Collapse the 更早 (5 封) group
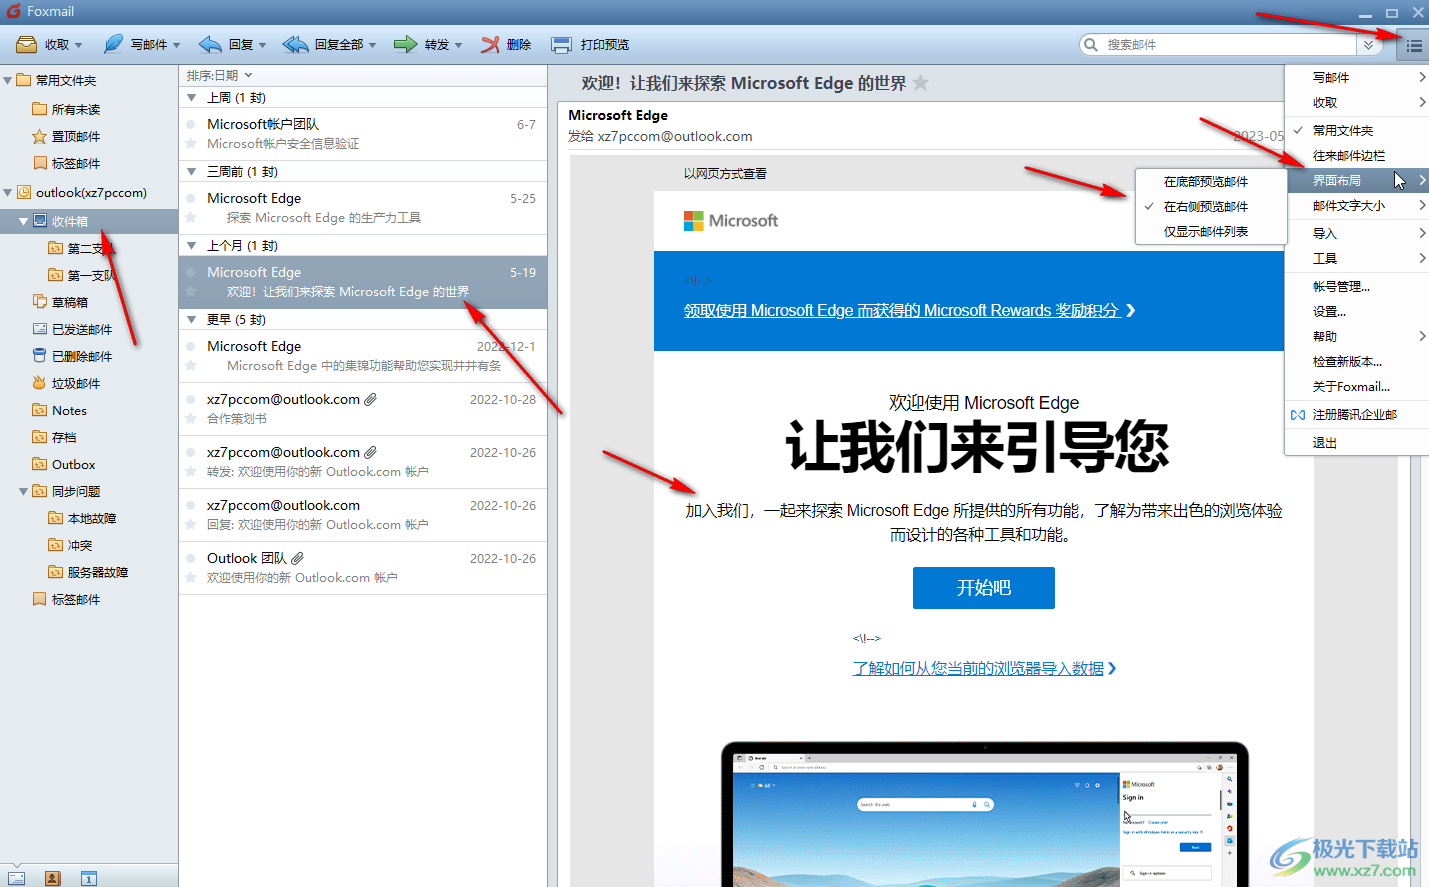 tap(192, 320)
